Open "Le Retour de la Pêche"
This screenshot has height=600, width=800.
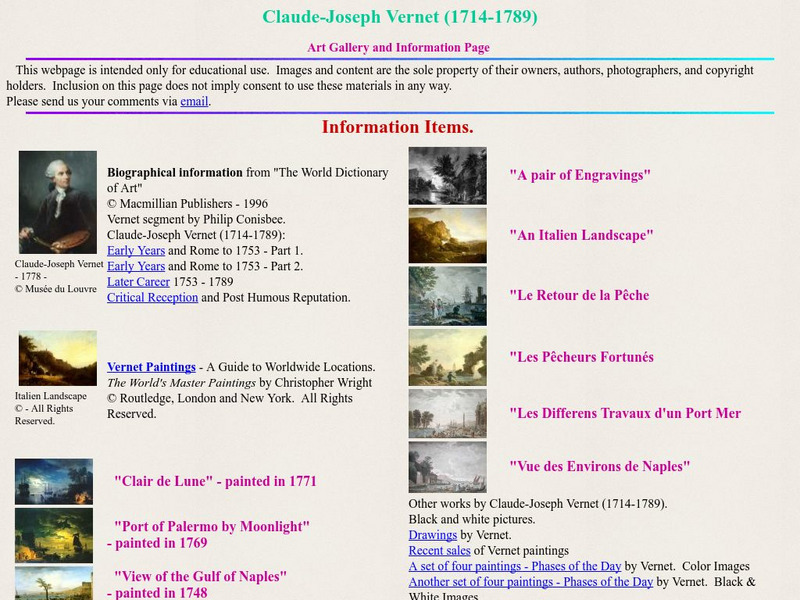tap(580, 295)
